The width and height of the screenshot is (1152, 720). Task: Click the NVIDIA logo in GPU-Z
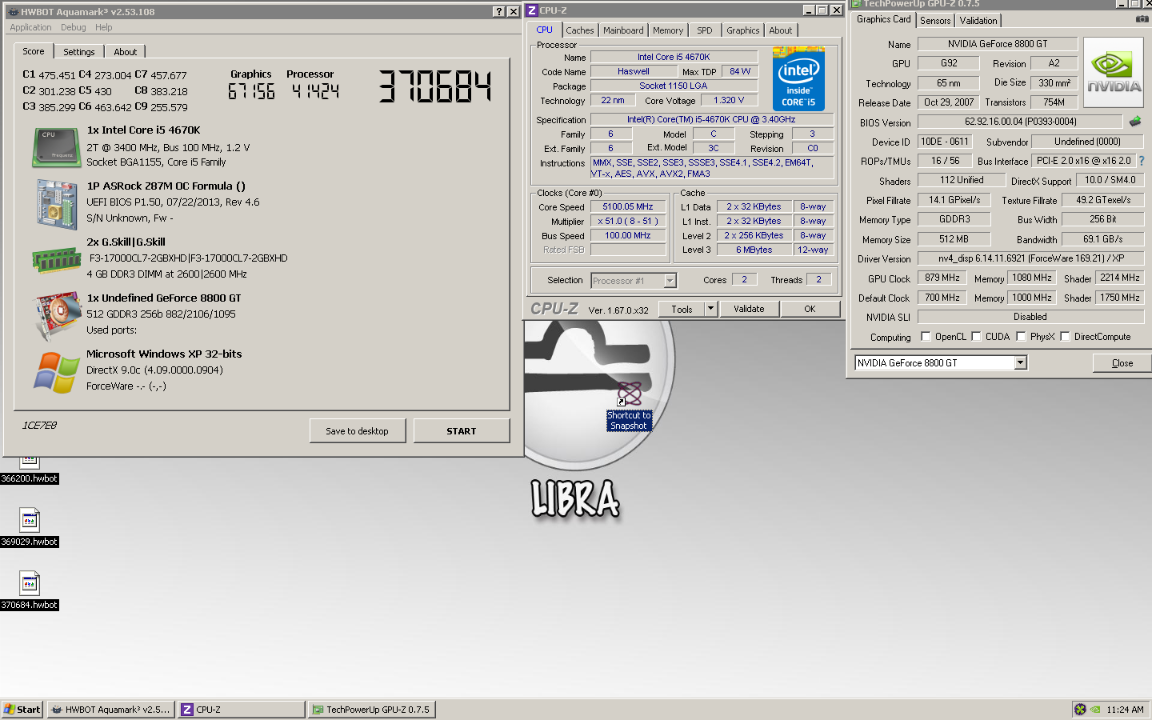(x=1113, y=72)
